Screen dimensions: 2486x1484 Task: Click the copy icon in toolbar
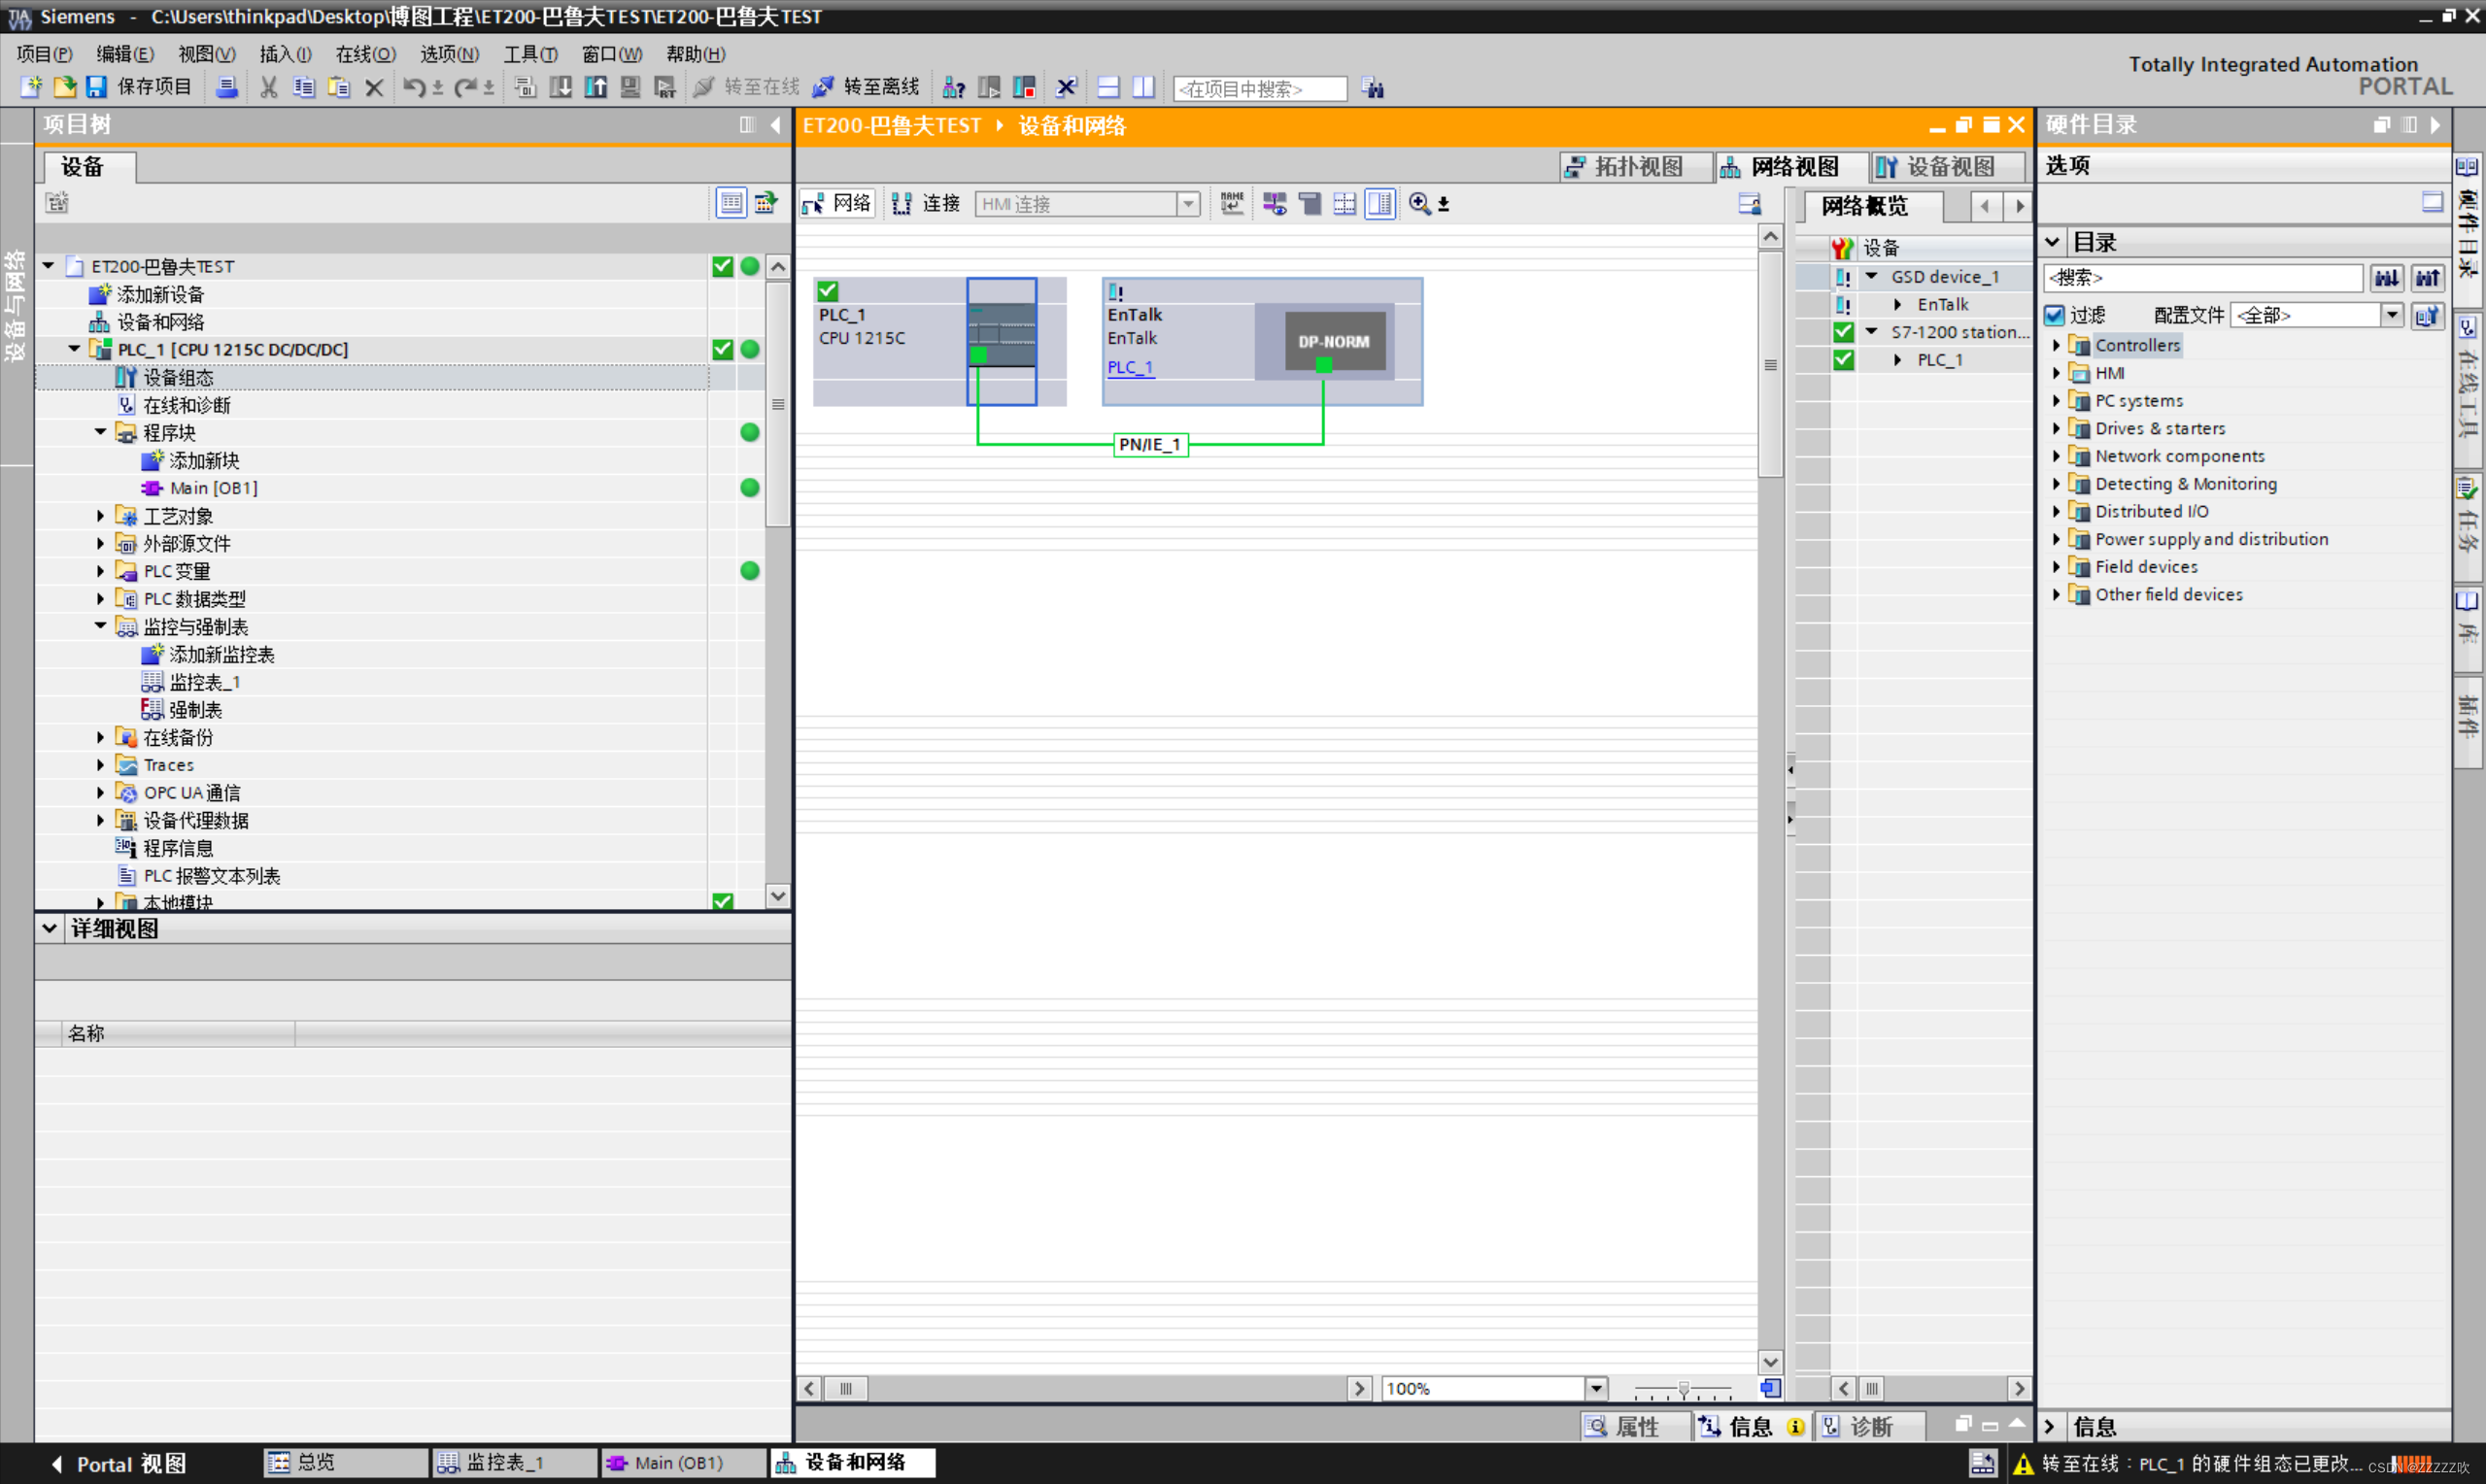click(303, 87)
